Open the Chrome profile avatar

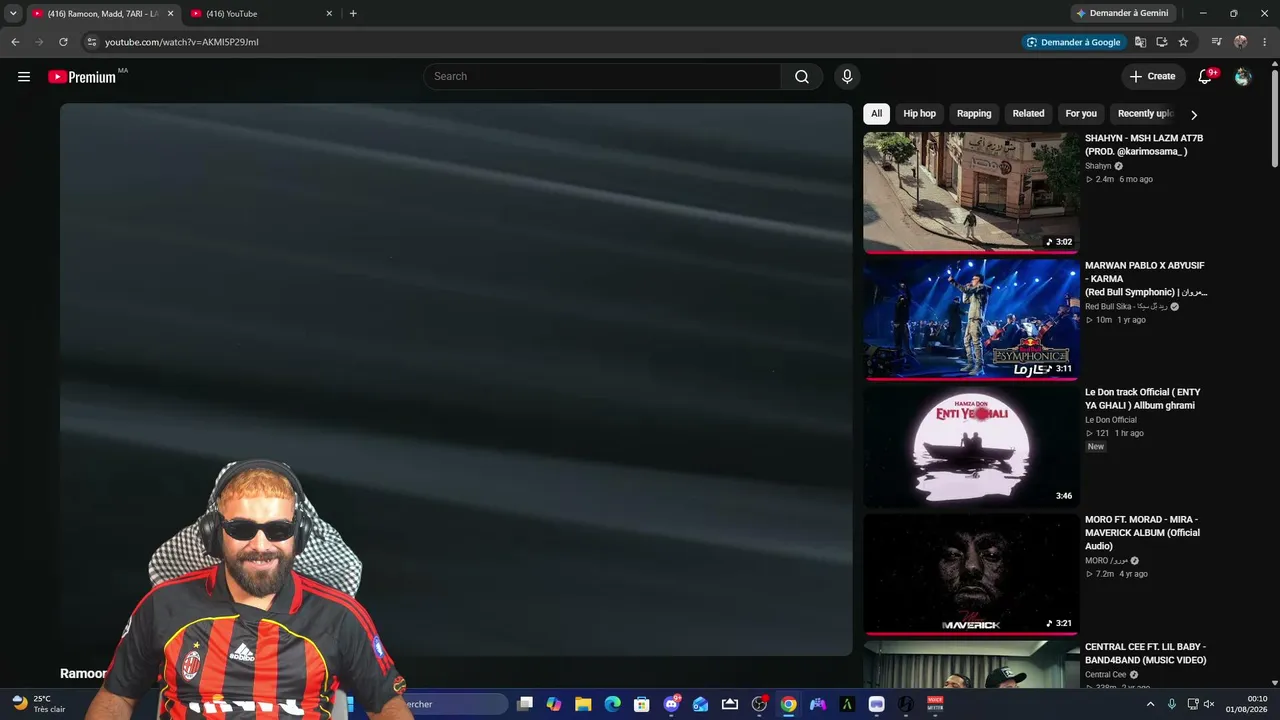click(1241, 42)
